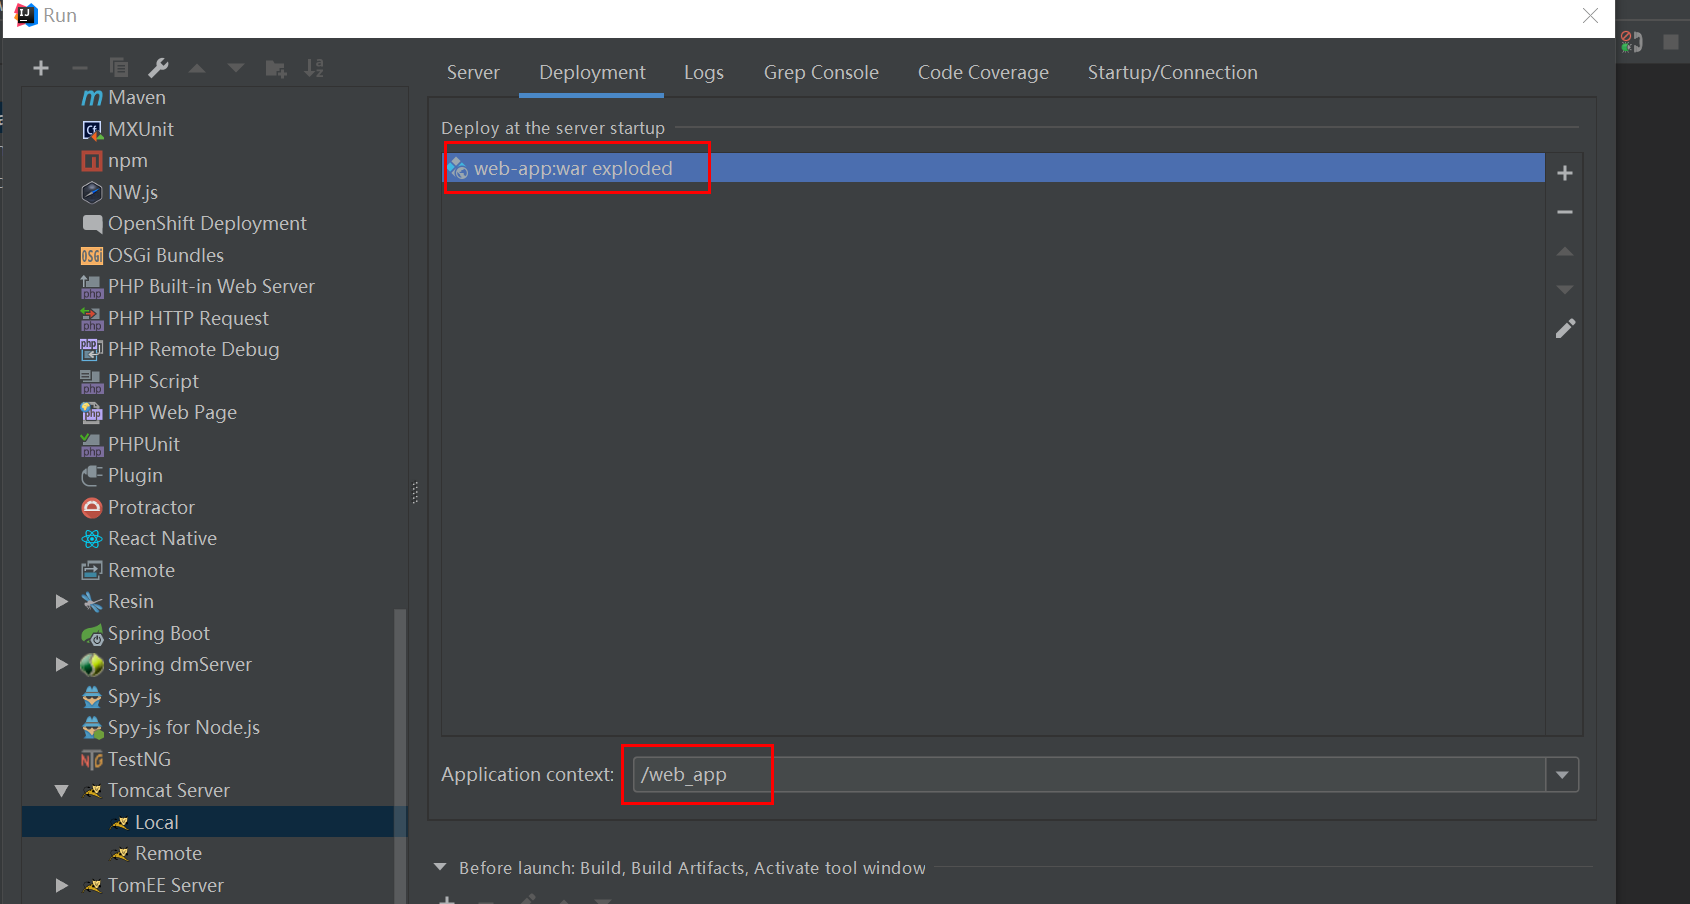Create new folder for configurations
Image resolution: width=1690 pixels, height=904 pixels.
[275, 68]
